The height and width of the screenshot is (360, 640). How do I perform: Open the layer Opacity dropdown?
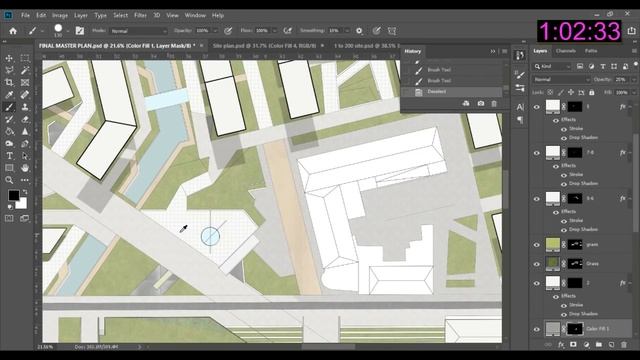tap(633, 80)
